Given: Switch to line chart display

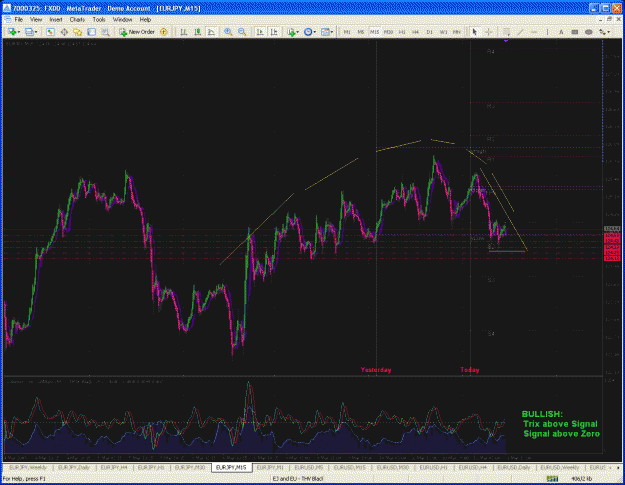Looking at the screenshot, I should pos(211,32).
